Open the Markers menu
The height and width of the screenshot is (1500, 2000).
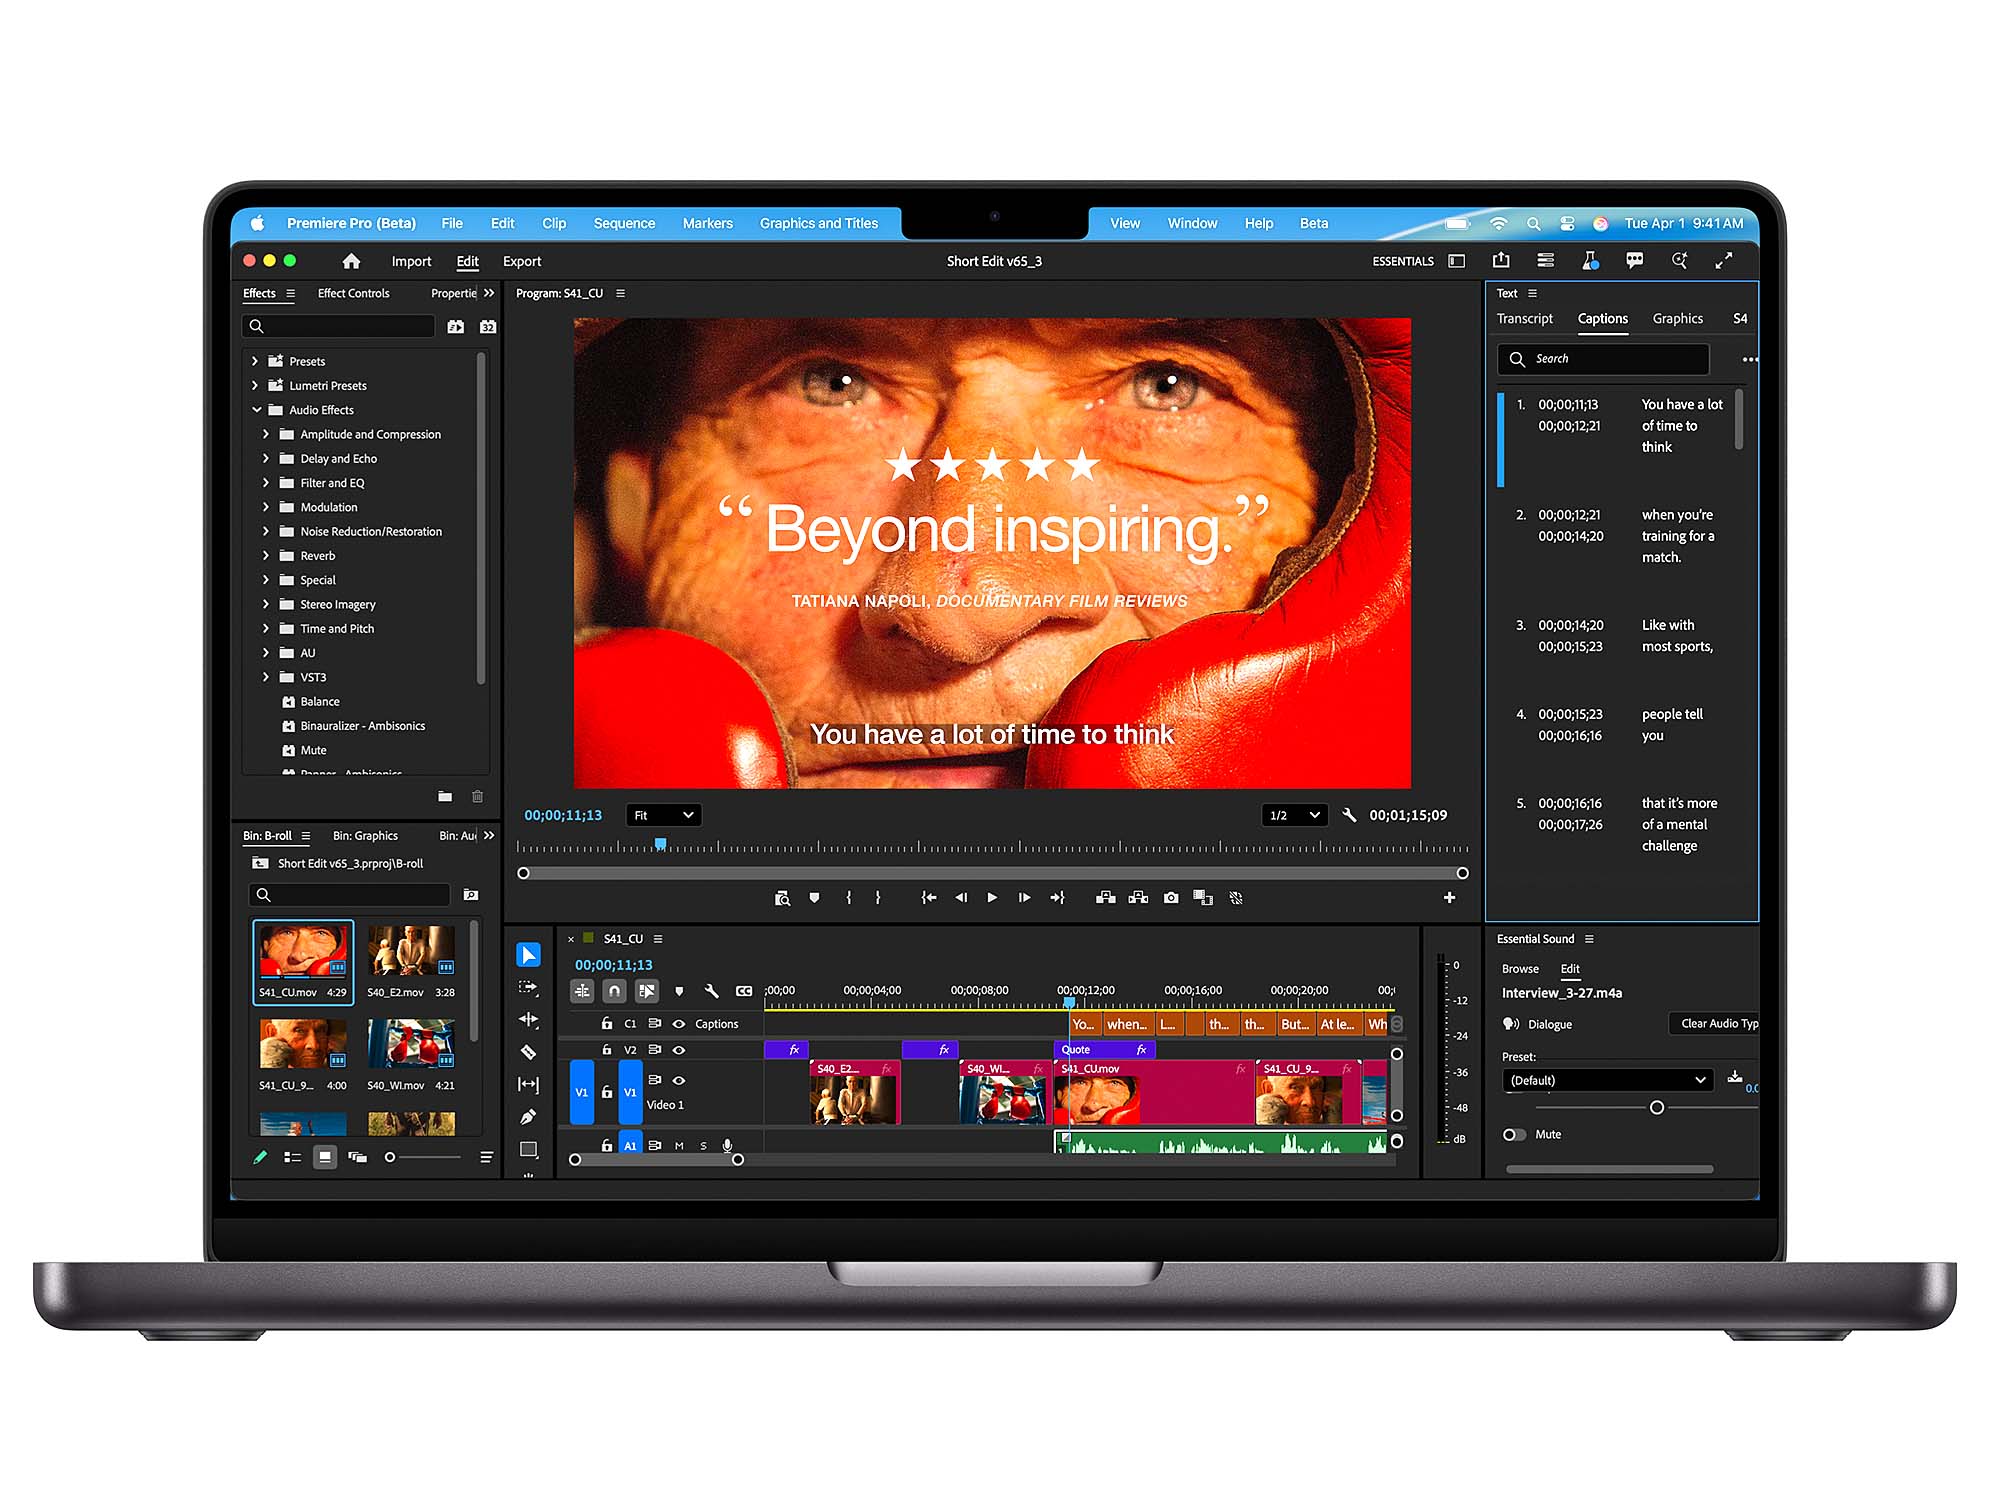coord(707,223)
